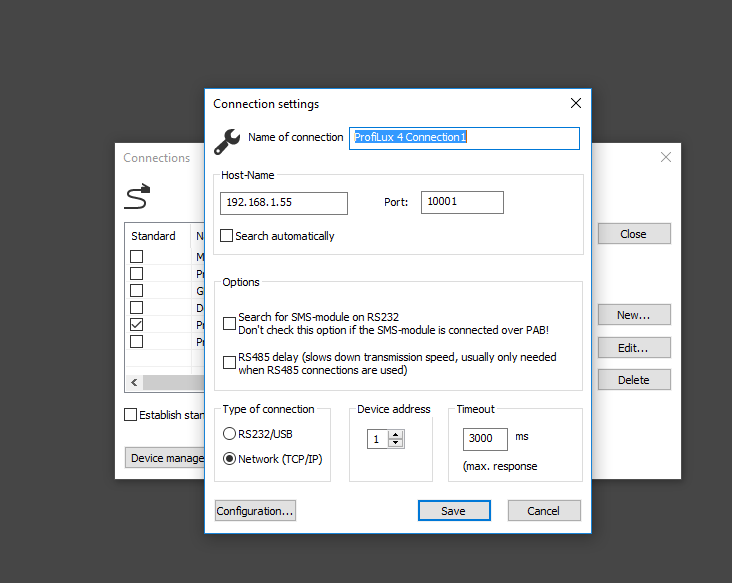
Task: Click the cable connection icon in Connections window
Action: (x=137, y=197)
